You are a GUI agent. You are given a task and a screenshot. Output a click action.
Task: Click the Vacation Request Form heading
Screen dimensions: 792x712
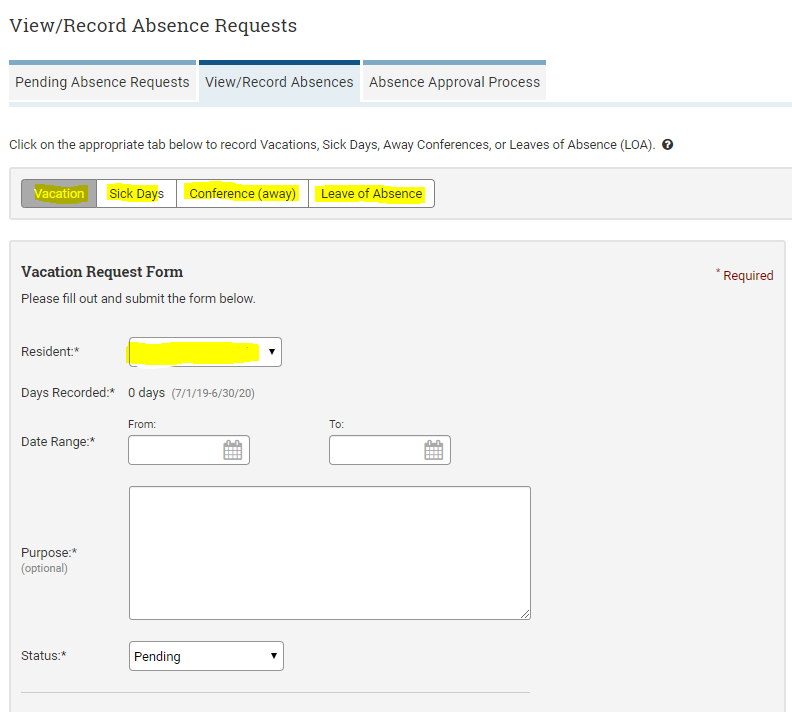(102, 272)
